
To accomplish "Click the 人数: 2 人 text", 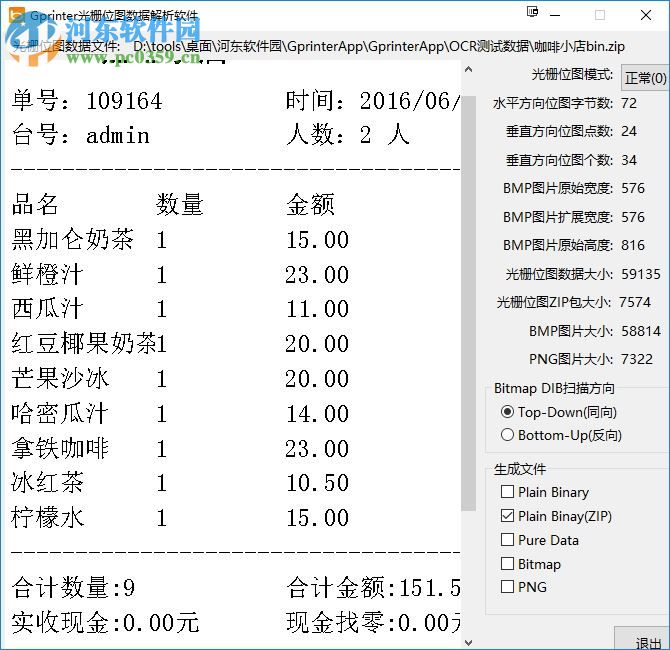I will (x=348, y=135).
